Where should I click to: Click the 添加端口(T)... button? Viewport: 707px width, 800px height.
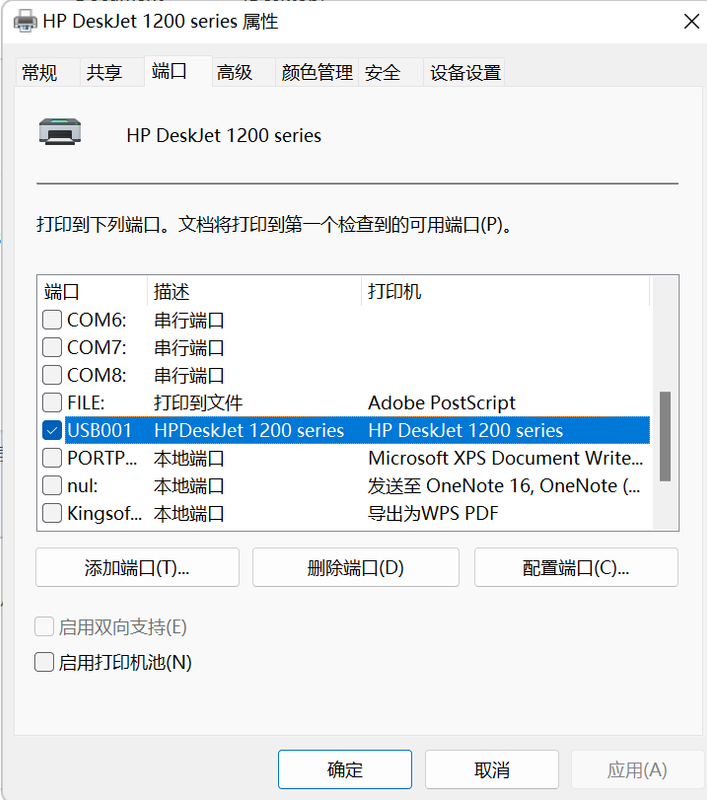tap(137, 567)
